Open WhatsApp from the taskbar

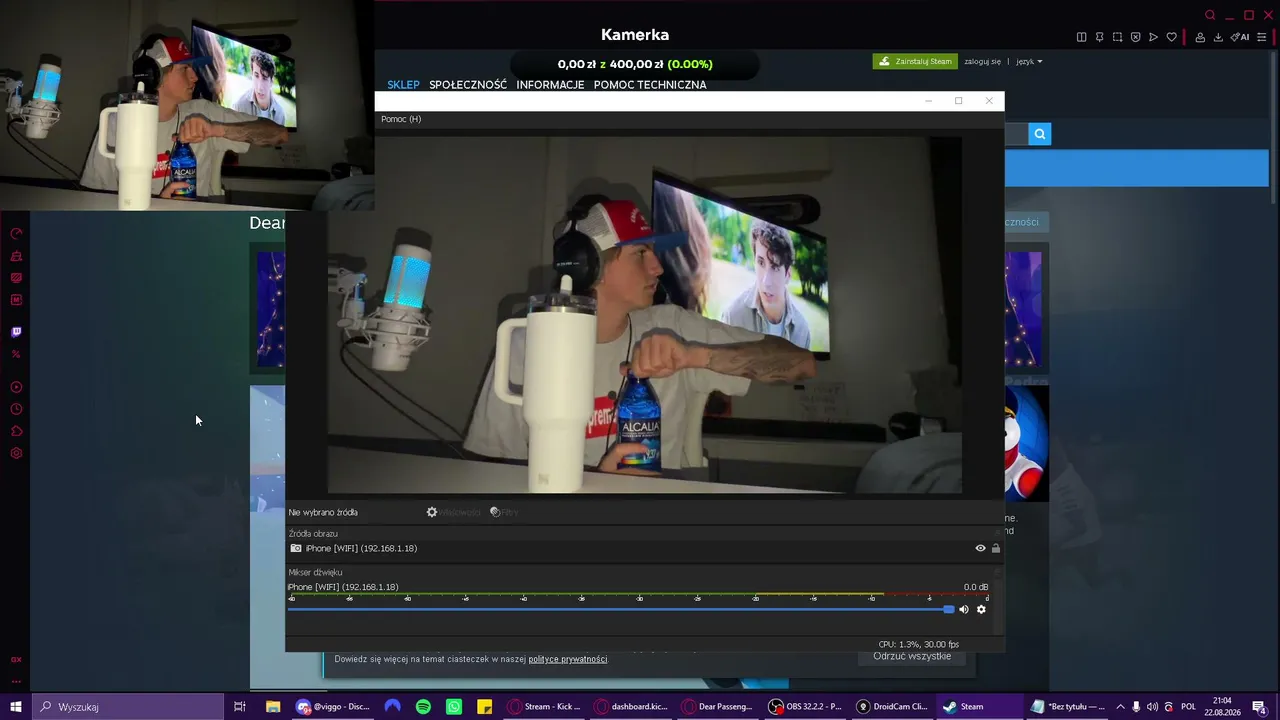(454, 707)
